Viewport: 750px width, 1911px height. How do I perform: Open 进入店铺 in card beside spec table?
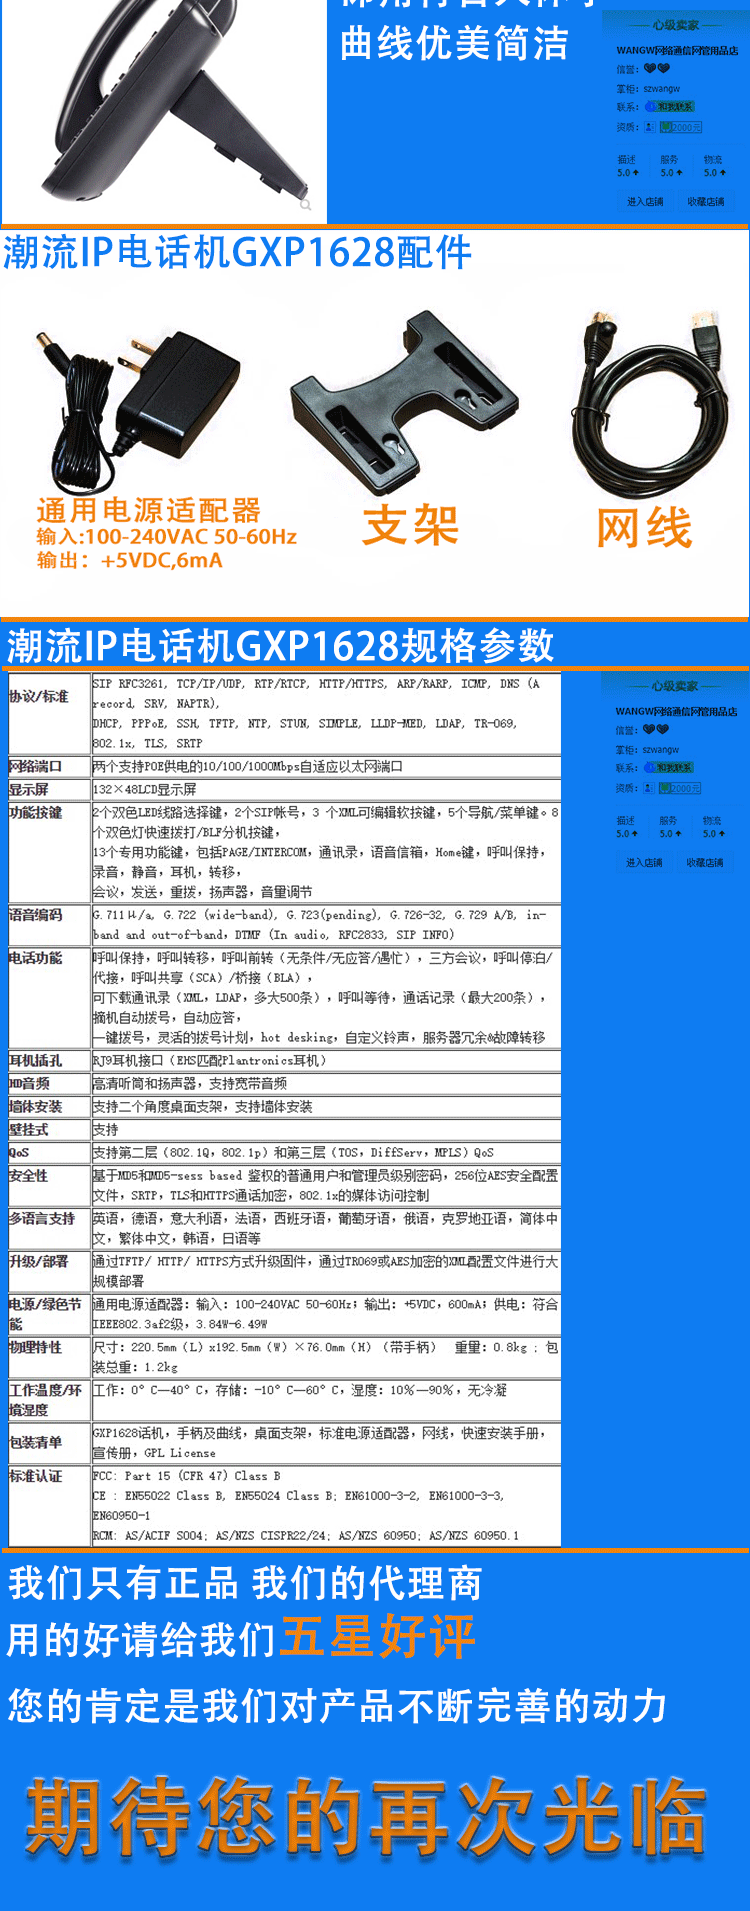[645, 862]
